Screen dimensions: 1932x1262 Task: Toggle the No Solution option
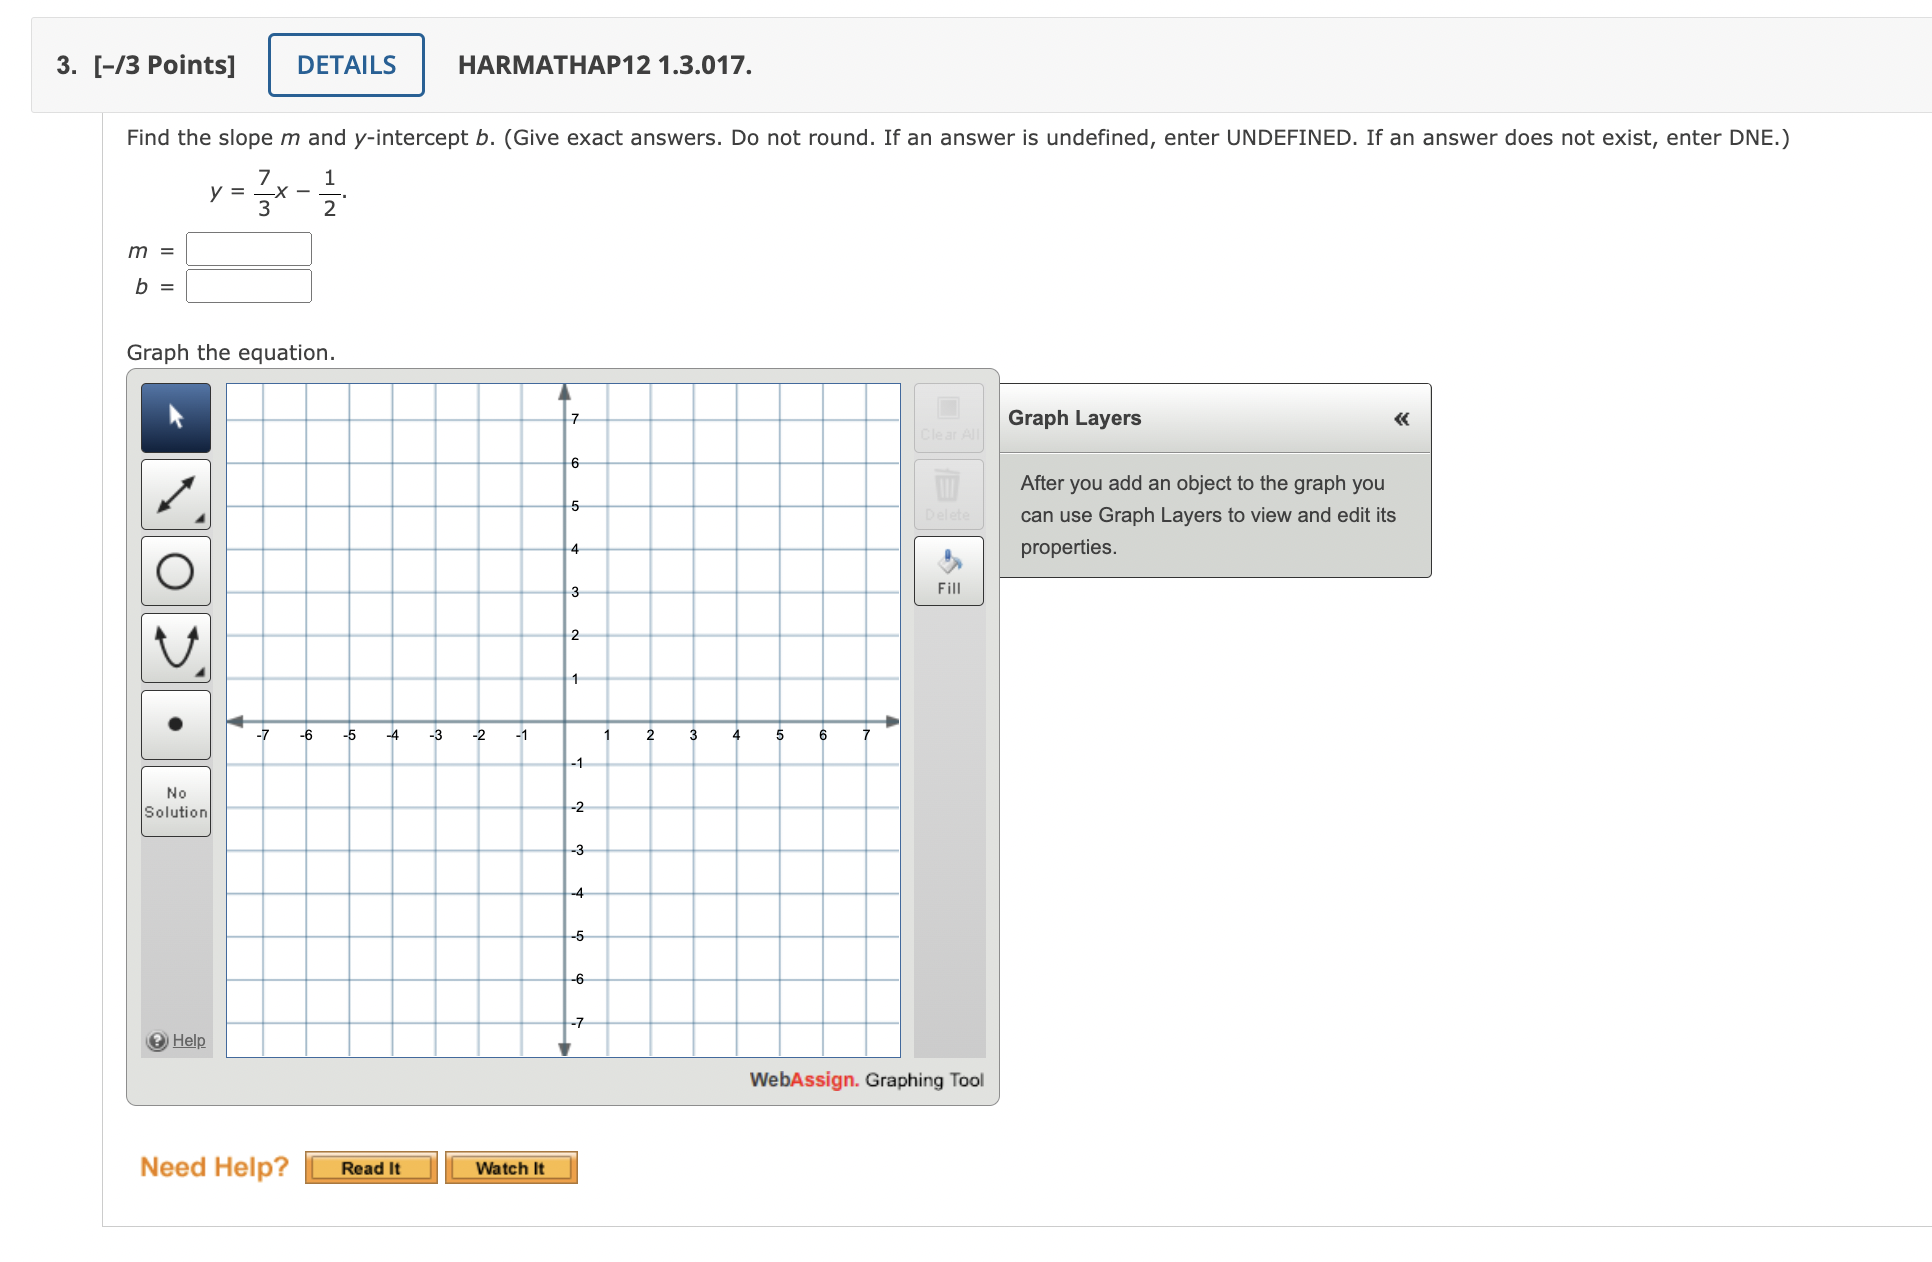click(175, 801)
